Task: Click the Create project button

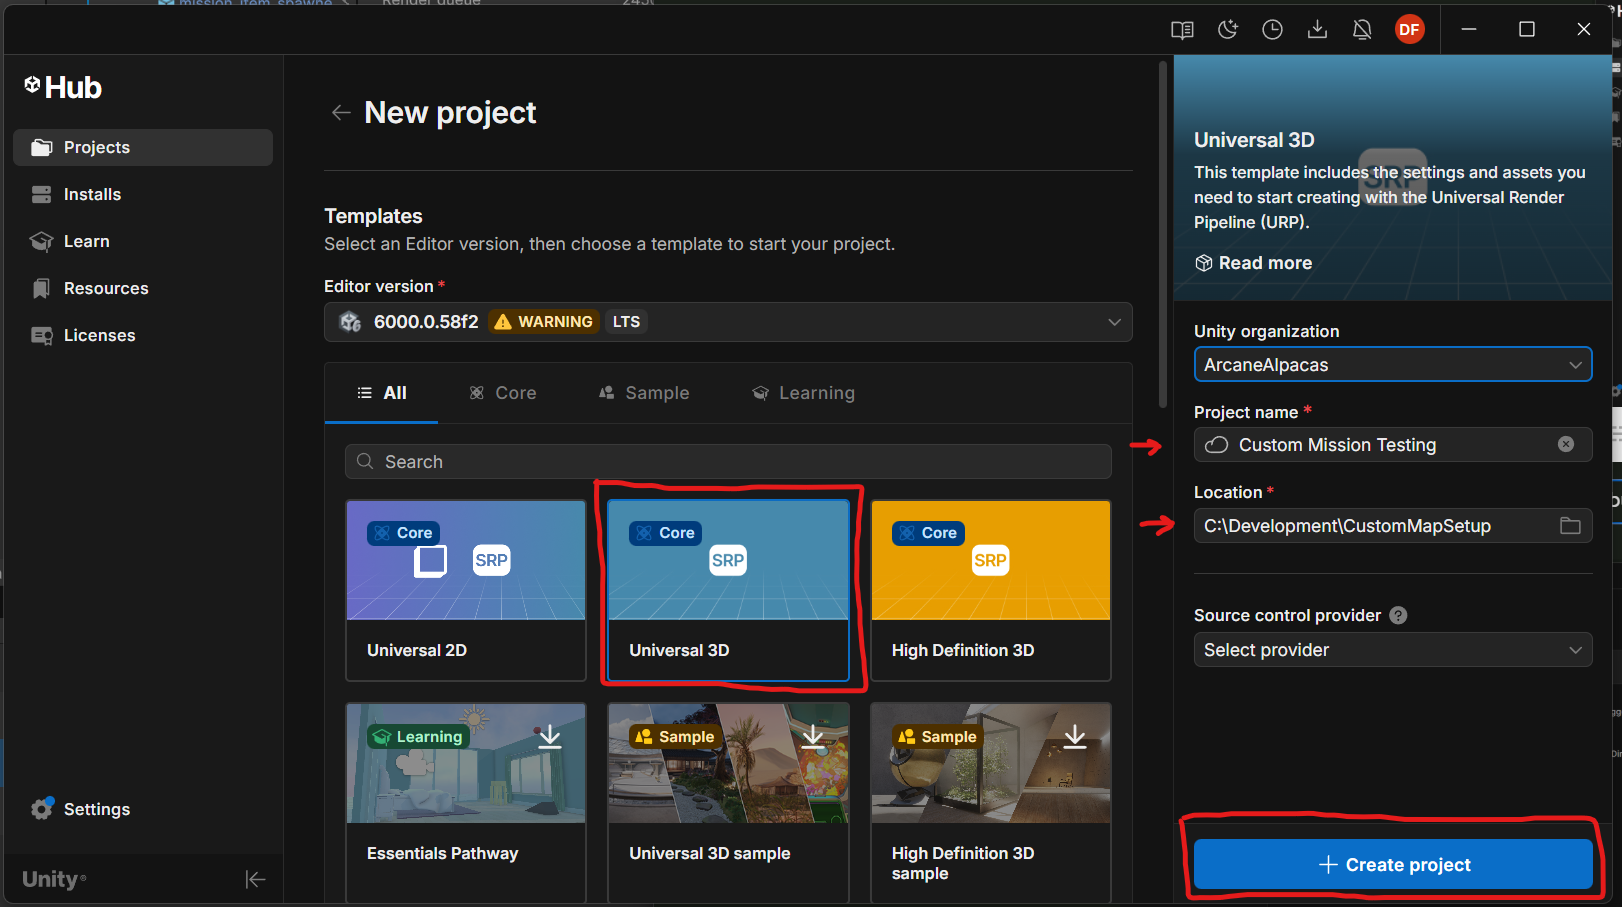Action: 1393,864
